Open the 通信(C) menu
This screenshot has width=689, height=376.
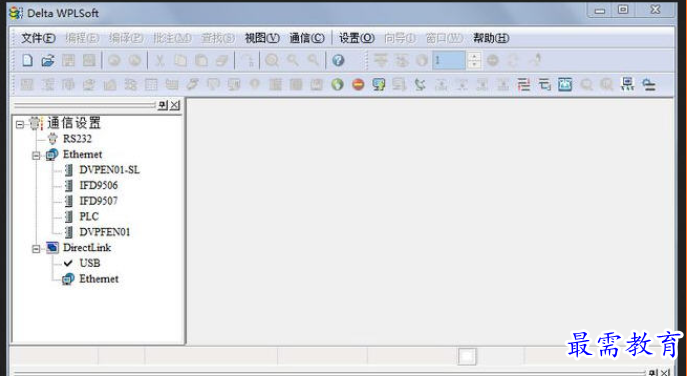pos(307,38)
